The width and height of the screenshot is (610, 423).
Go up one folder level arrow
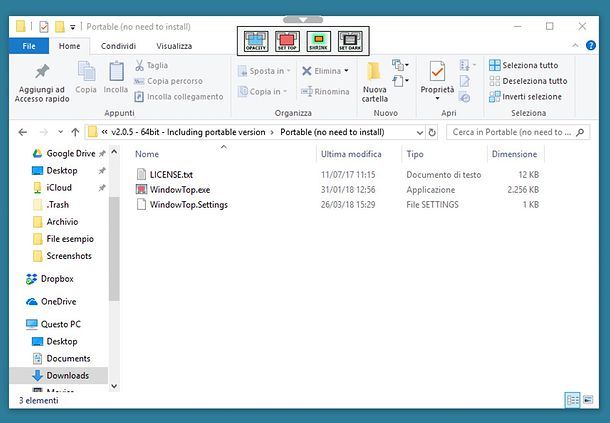pyautogui.click(x=75, y=132)
